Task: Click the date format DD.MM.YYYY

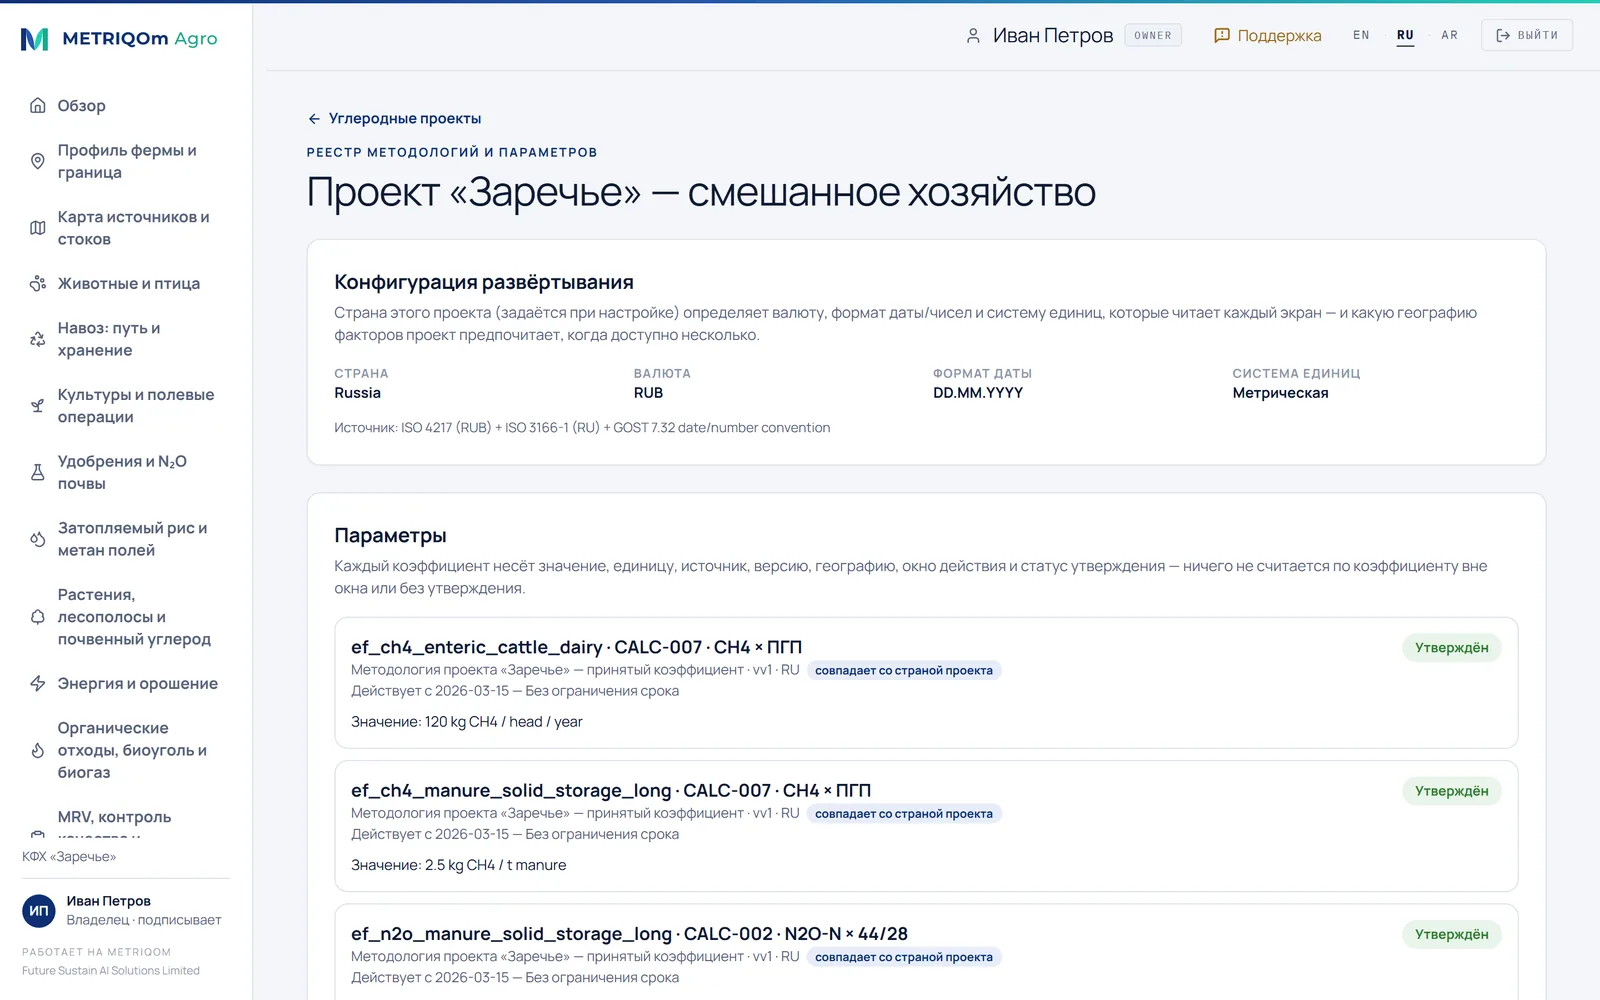Action: click(x=978, y=393)
